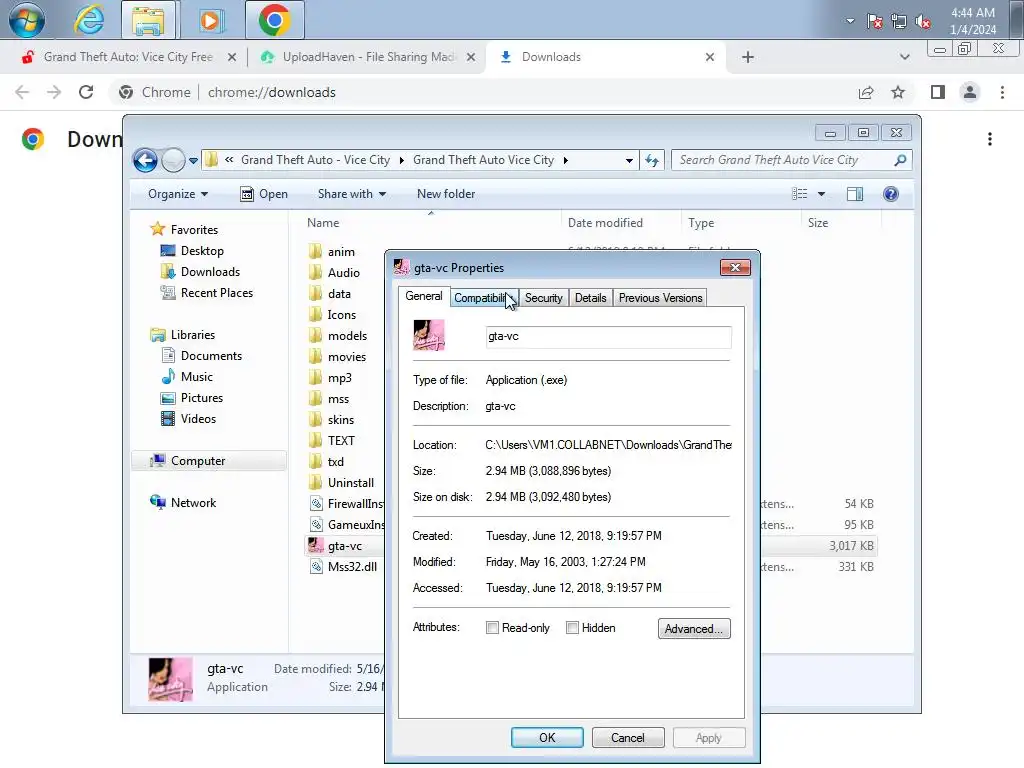The height and width of the screenshot is (768, 1024).
Task: Click Open in Explorer toolbar
Action: (x=264, y=194)
